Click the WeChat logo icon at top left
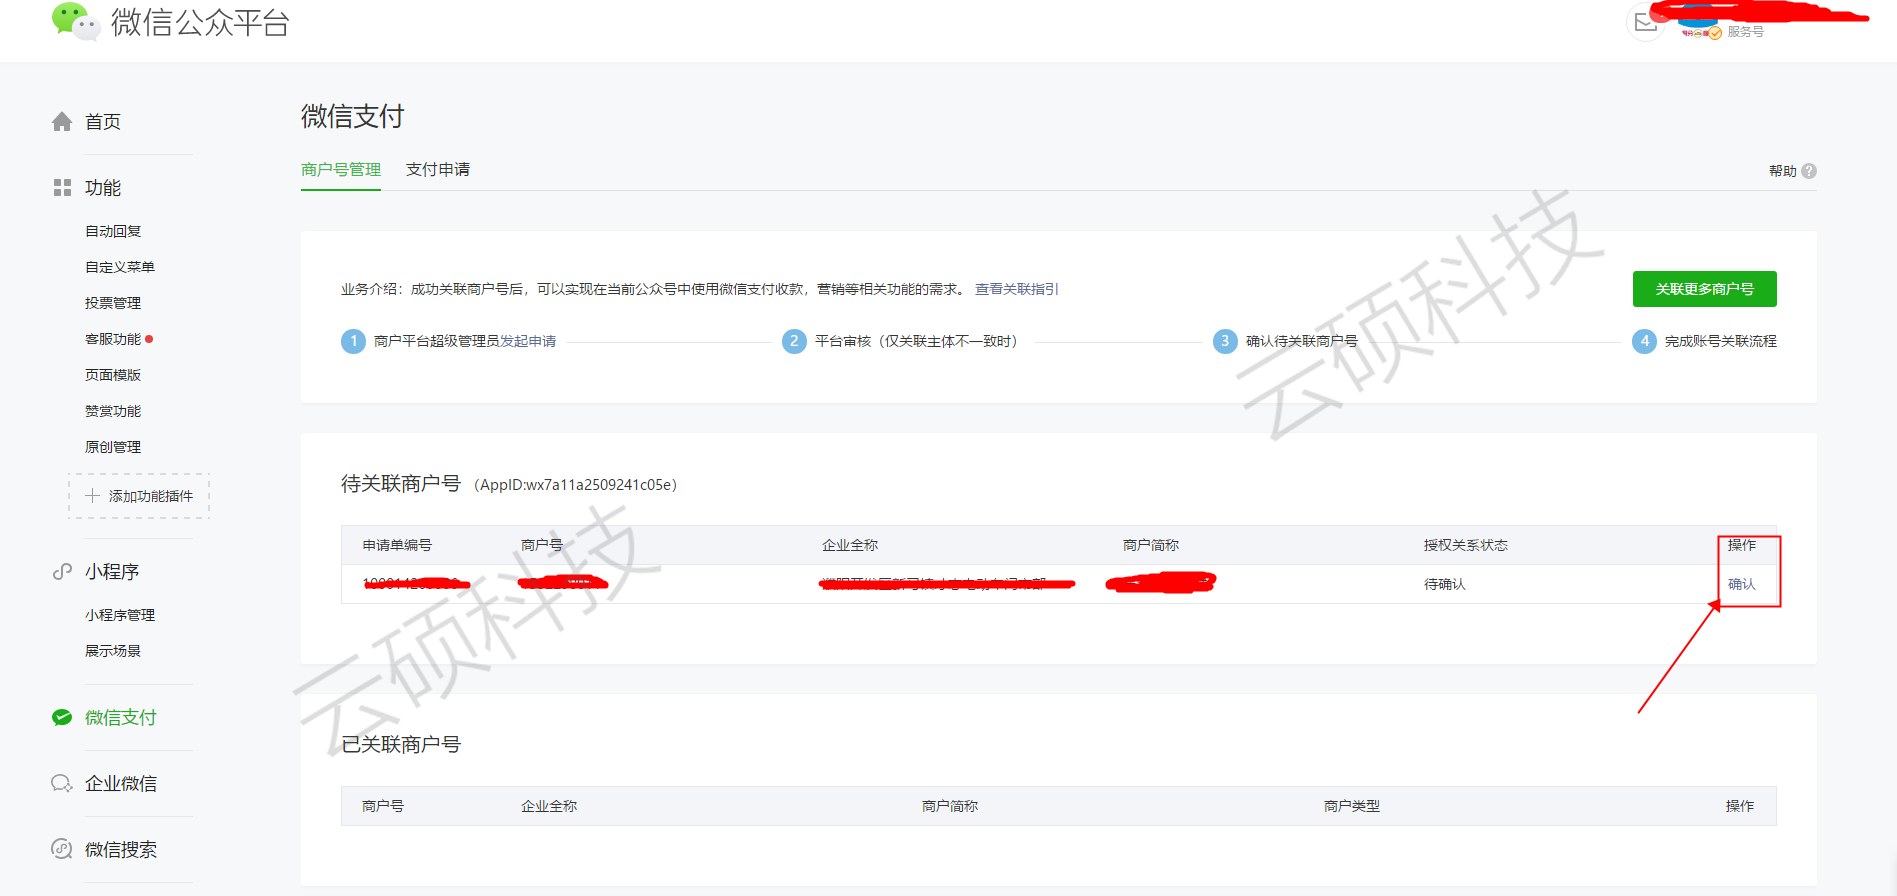 point(75,21)
